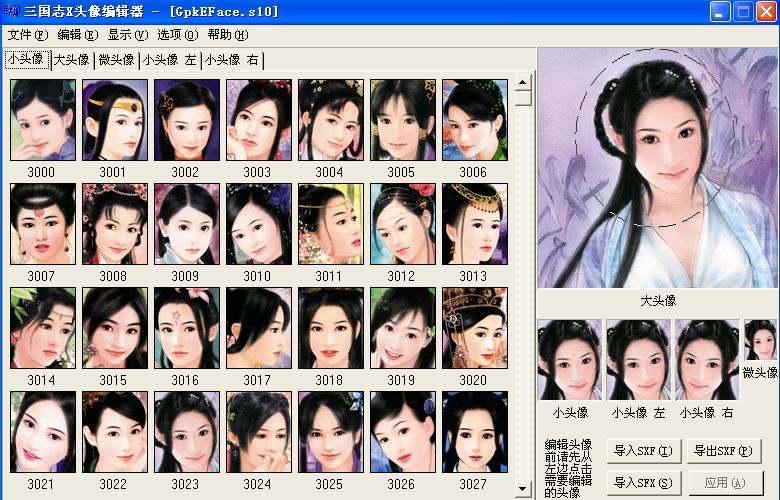The image size is (780, 500).
Task: Select portrait thumbnail 3003
Action: pyautogui.click(x=259, y=120)
